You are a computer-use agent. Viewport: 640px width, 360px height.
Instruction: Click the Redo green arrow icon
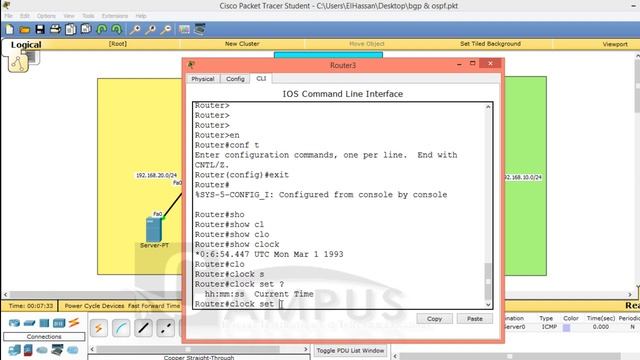117,29
